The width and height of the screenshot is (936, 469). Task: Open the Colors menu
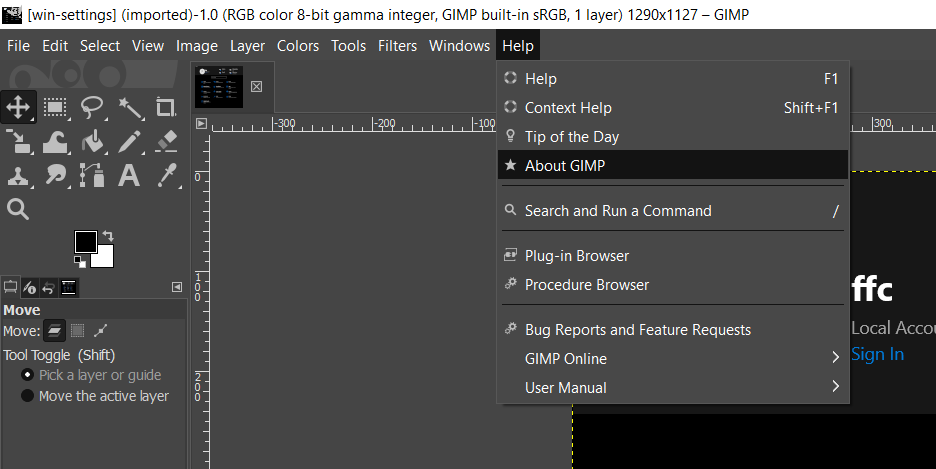(x=298, y=46)
